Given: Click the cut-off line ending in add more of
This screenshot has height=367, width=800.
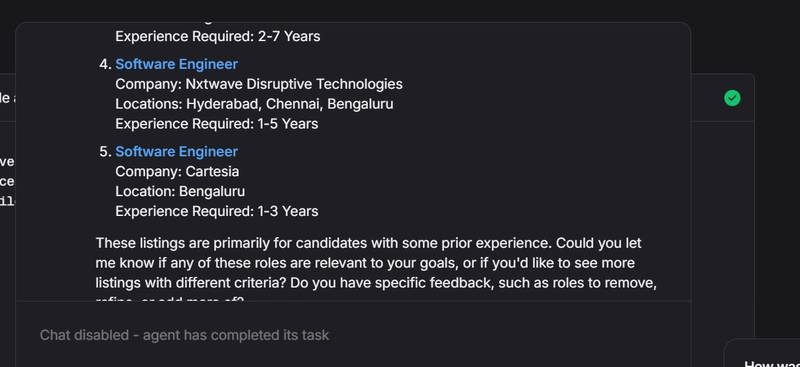Looking at the screenshot, I should 170,299.
